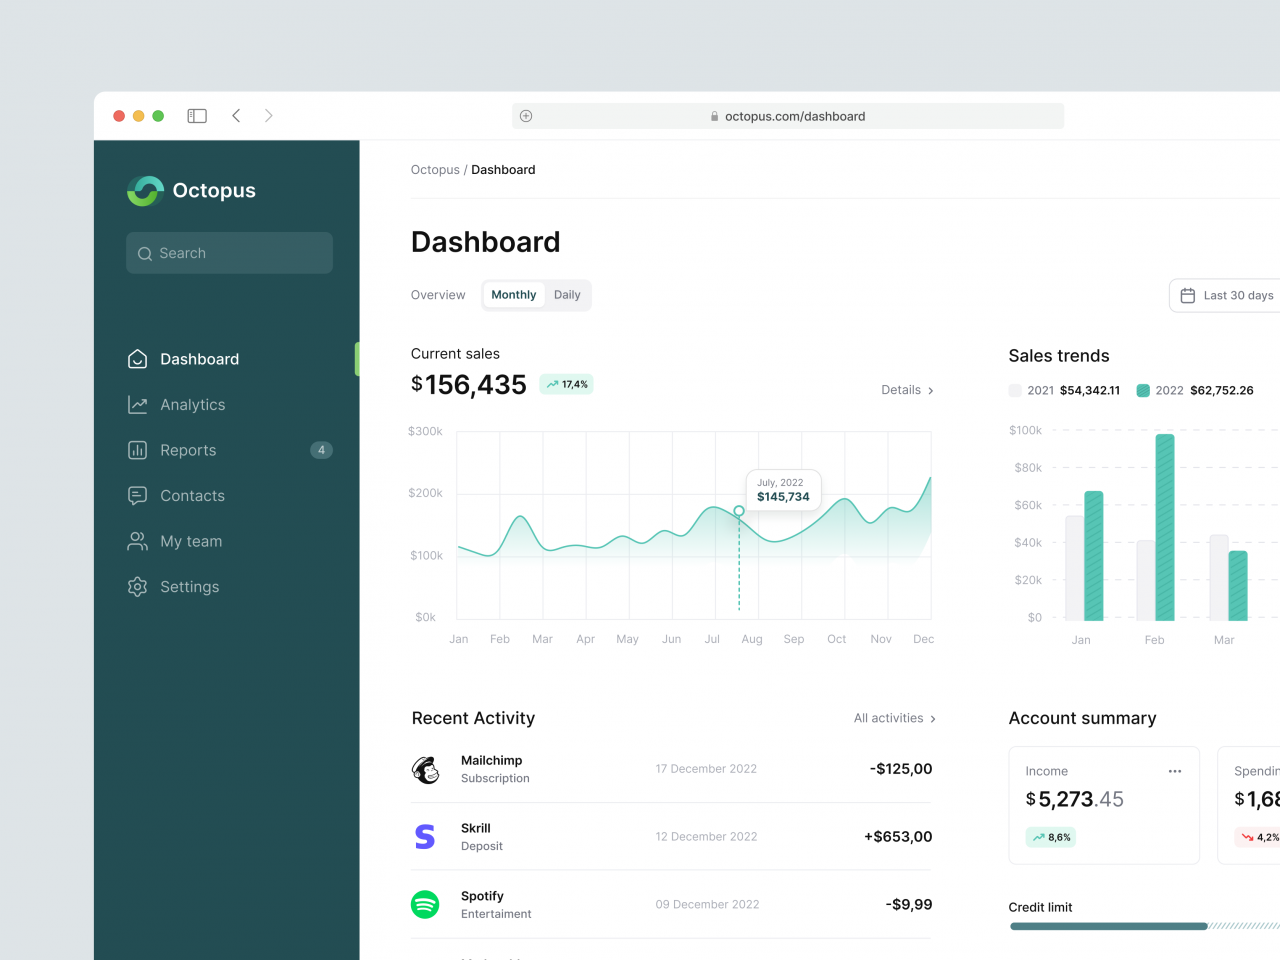The height and width of the screenshot is (960, 1280).
Task: Select the Overview tab label
Action: 438,295
